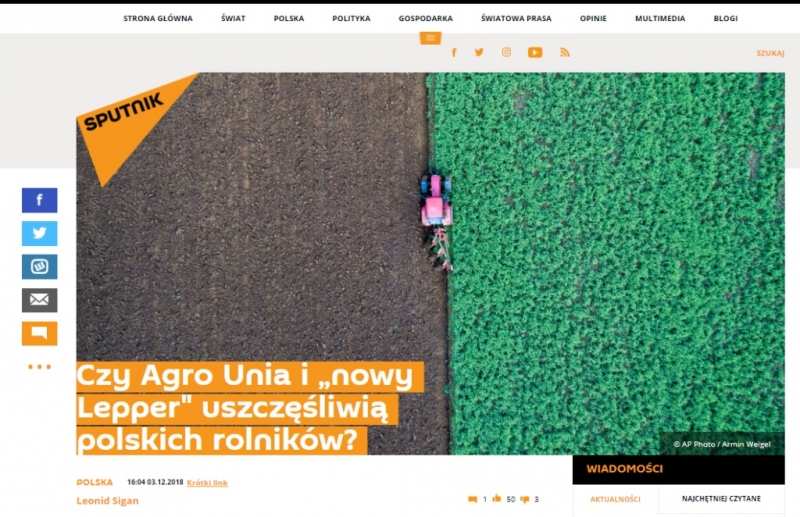Share article via Wykop sidebar button
Screen dimensions: 800x517
40,267
